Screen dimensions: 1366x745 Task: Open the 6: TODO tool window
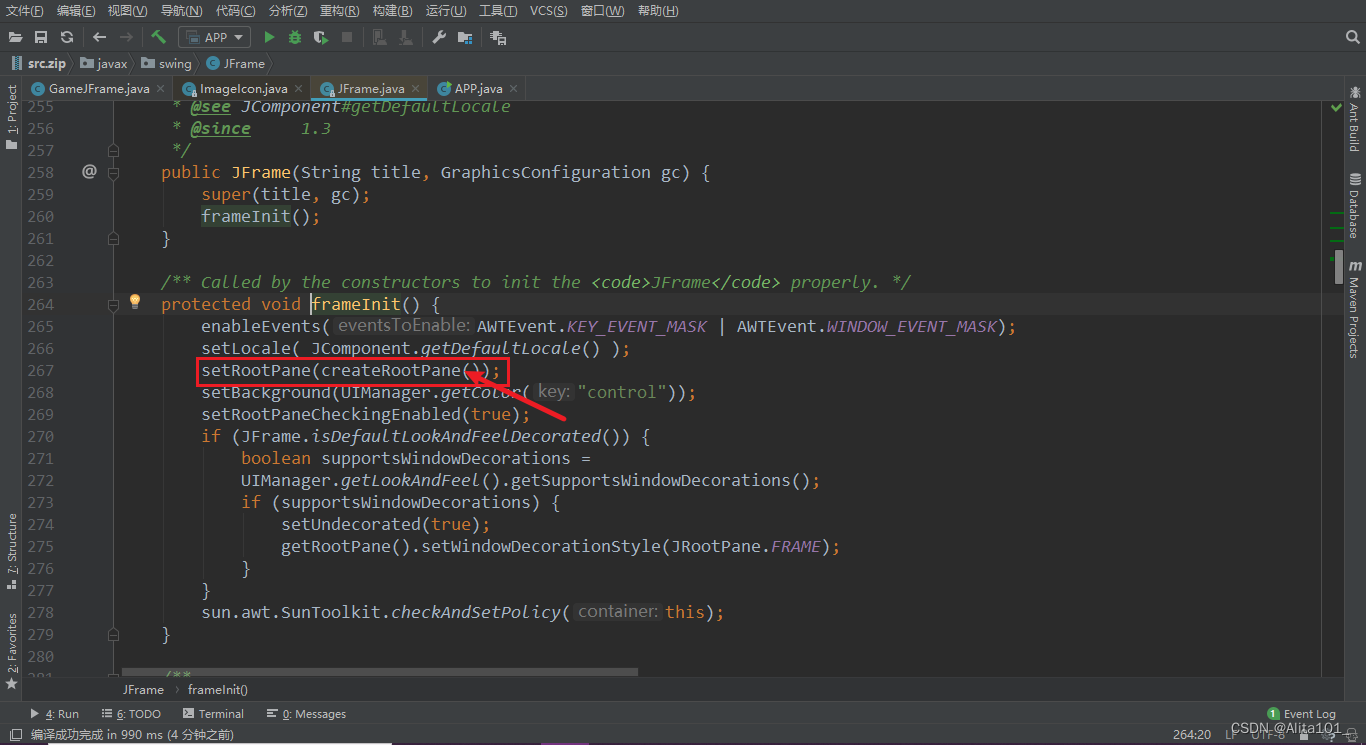(x=131, y=714)
